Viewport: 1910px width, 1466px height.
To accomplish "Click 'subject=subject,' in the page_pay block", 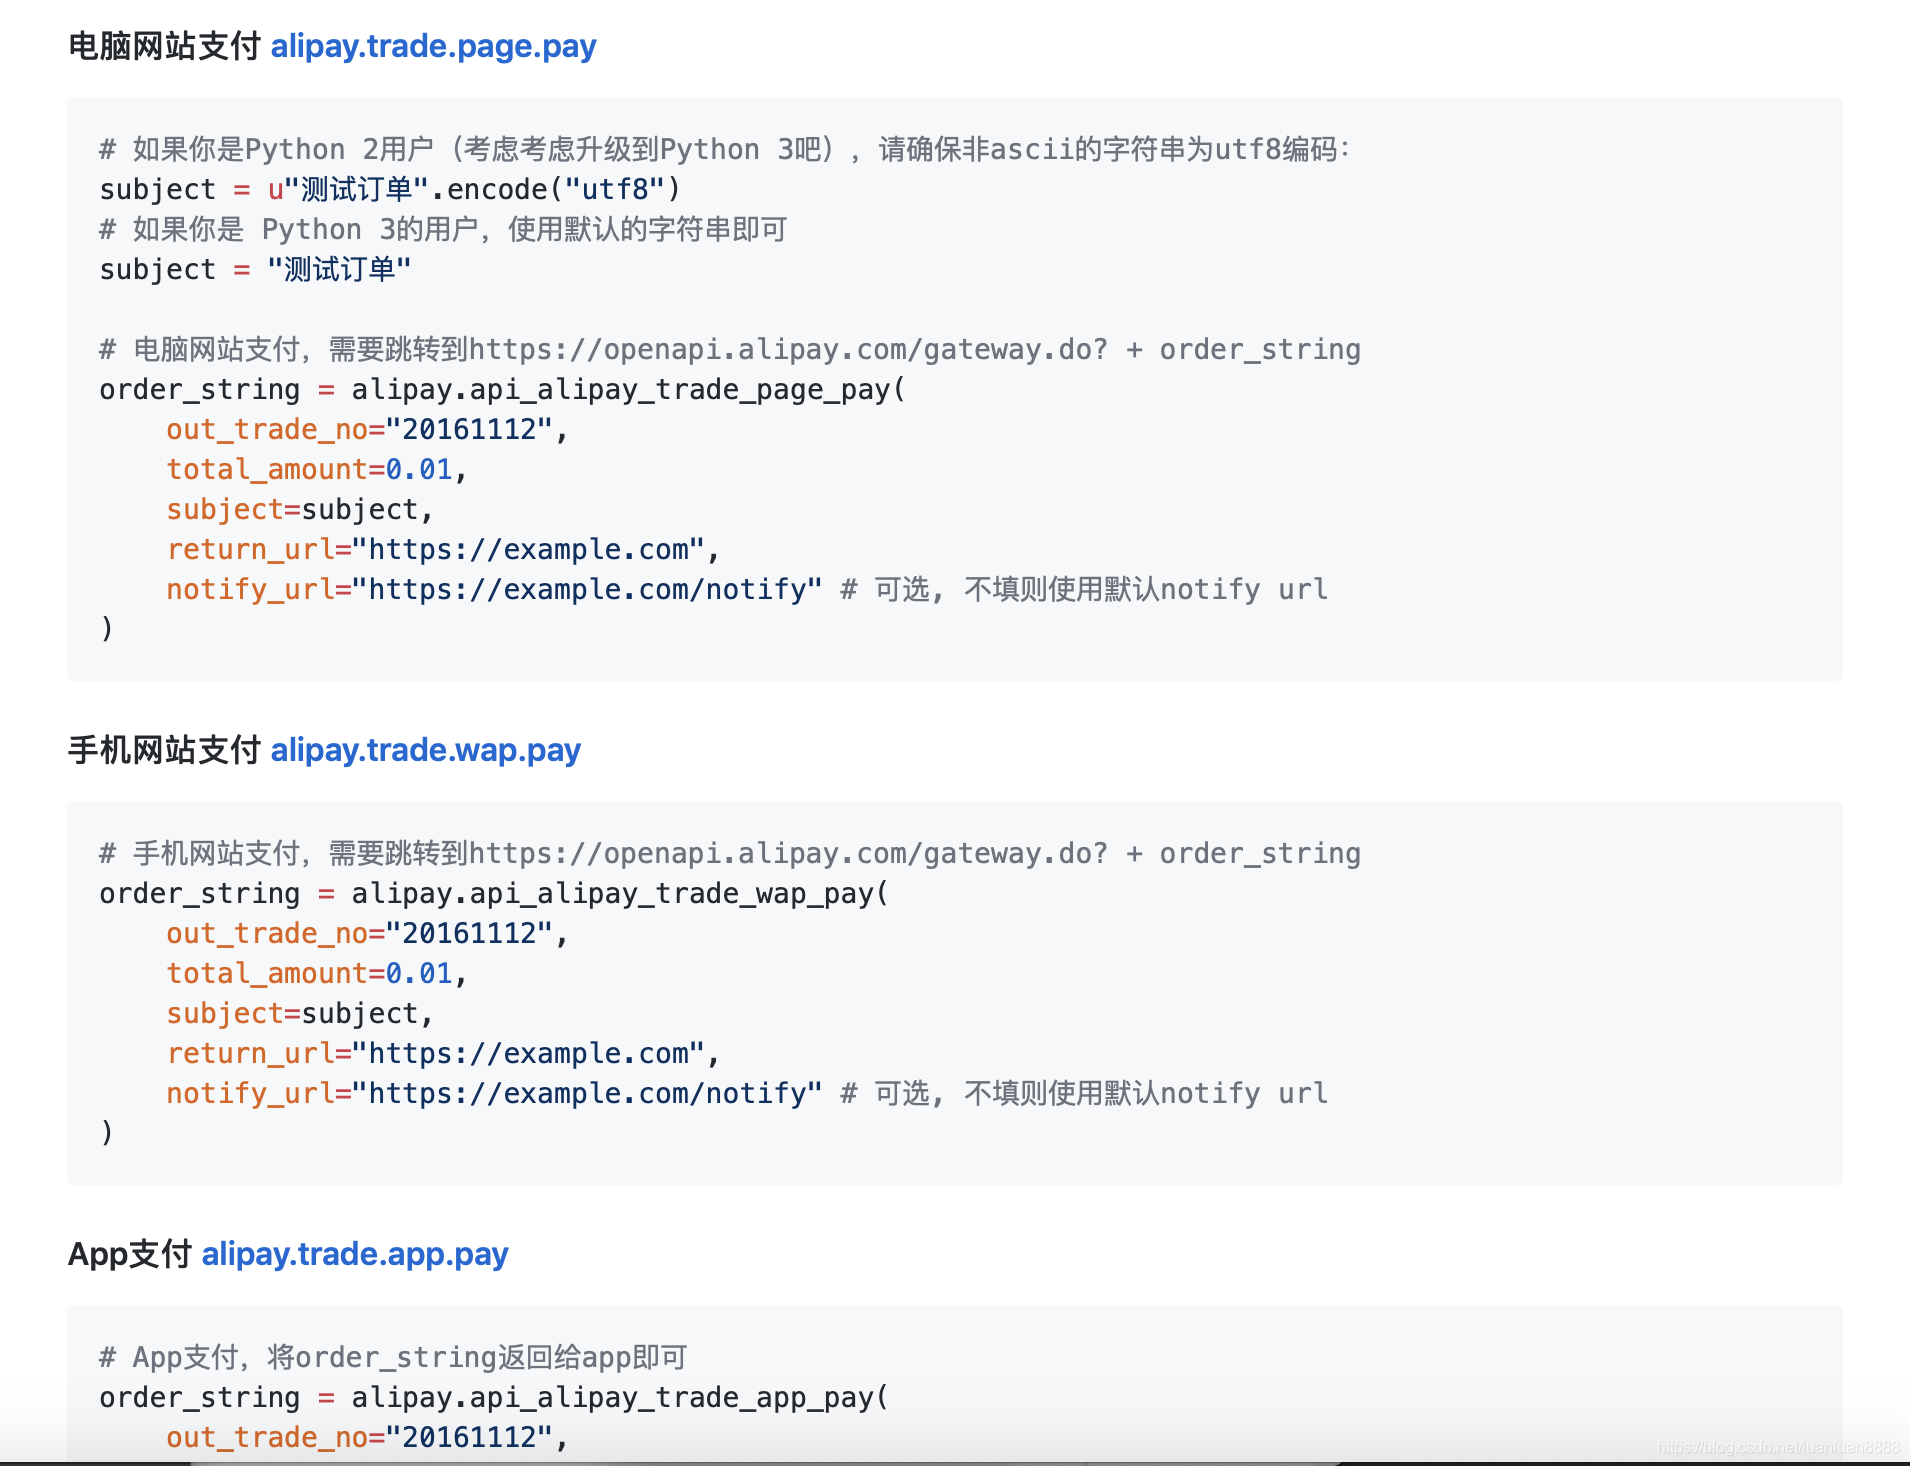I will tap(300, 509).
